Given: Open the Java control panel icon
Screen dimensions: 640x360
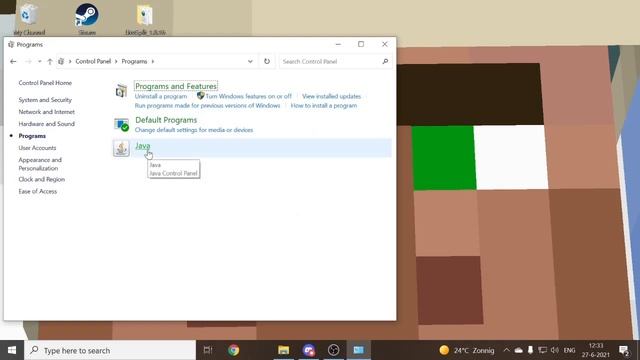Looking at the screenshot, I should 121,148.
